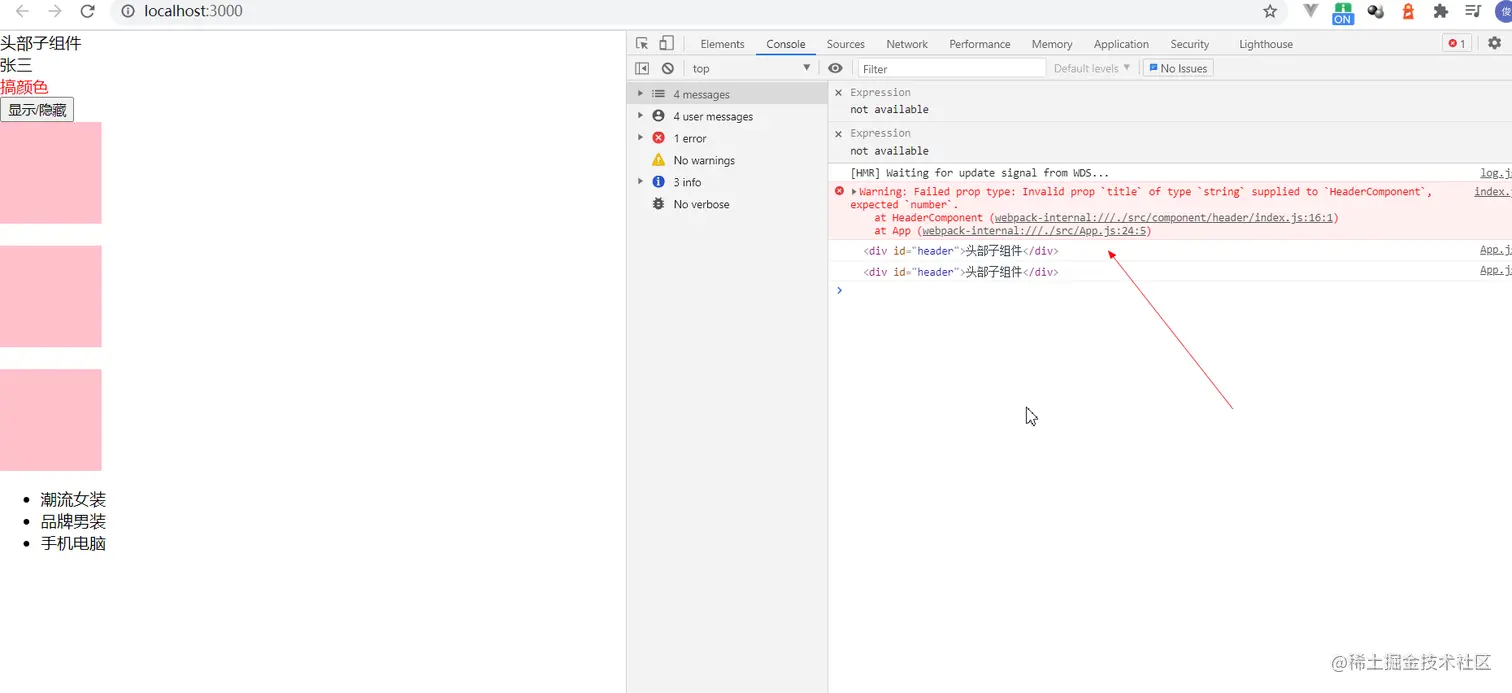Open the Sources tab

[845, 44]
